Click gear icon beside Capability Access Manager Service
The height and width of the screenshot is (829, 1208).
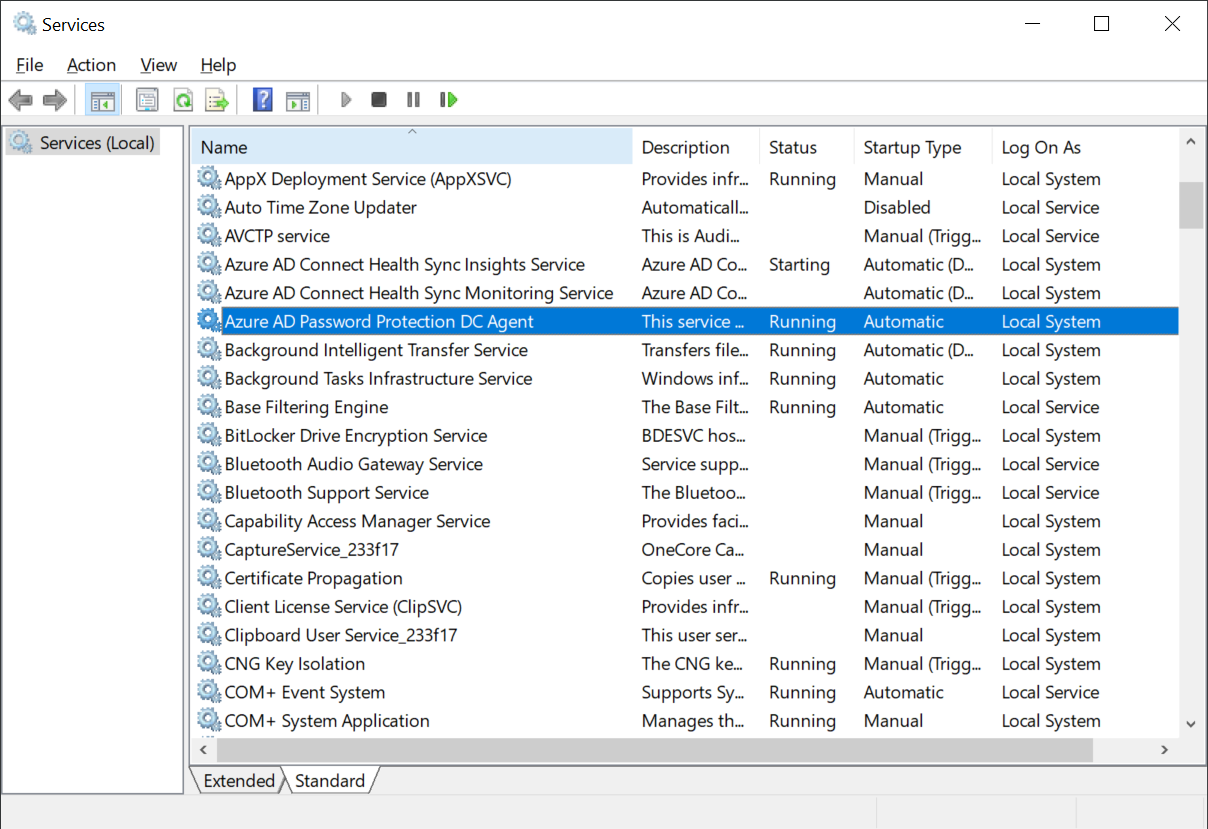tap(208, 521)
